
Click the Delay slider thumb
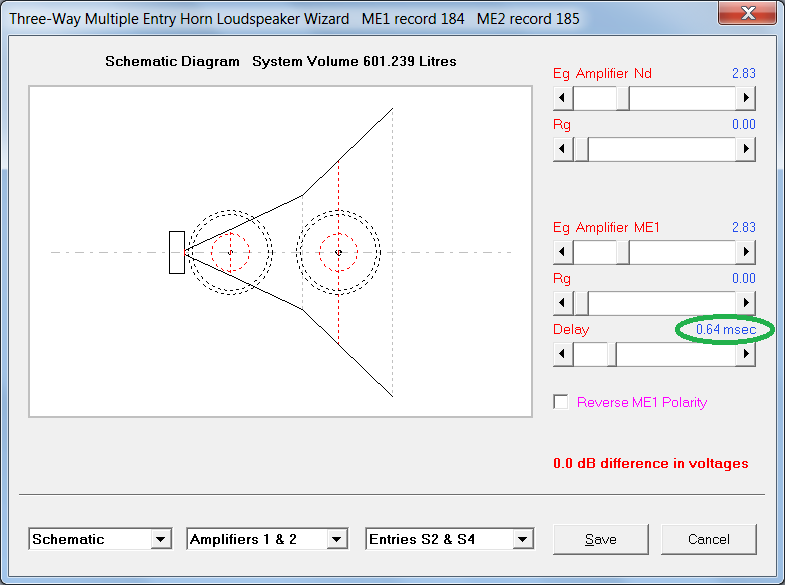click(612, 354)
